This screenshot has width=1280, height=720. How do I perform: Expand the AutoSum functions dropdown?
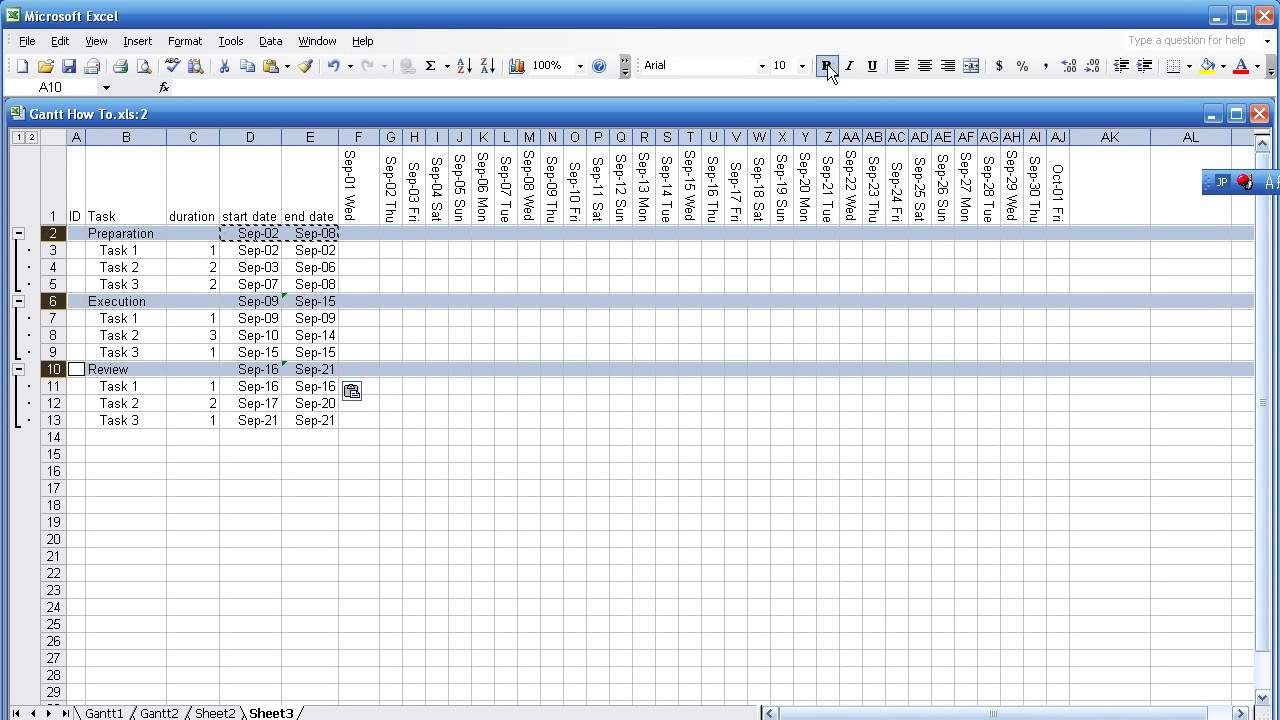[x=447, y=66]
